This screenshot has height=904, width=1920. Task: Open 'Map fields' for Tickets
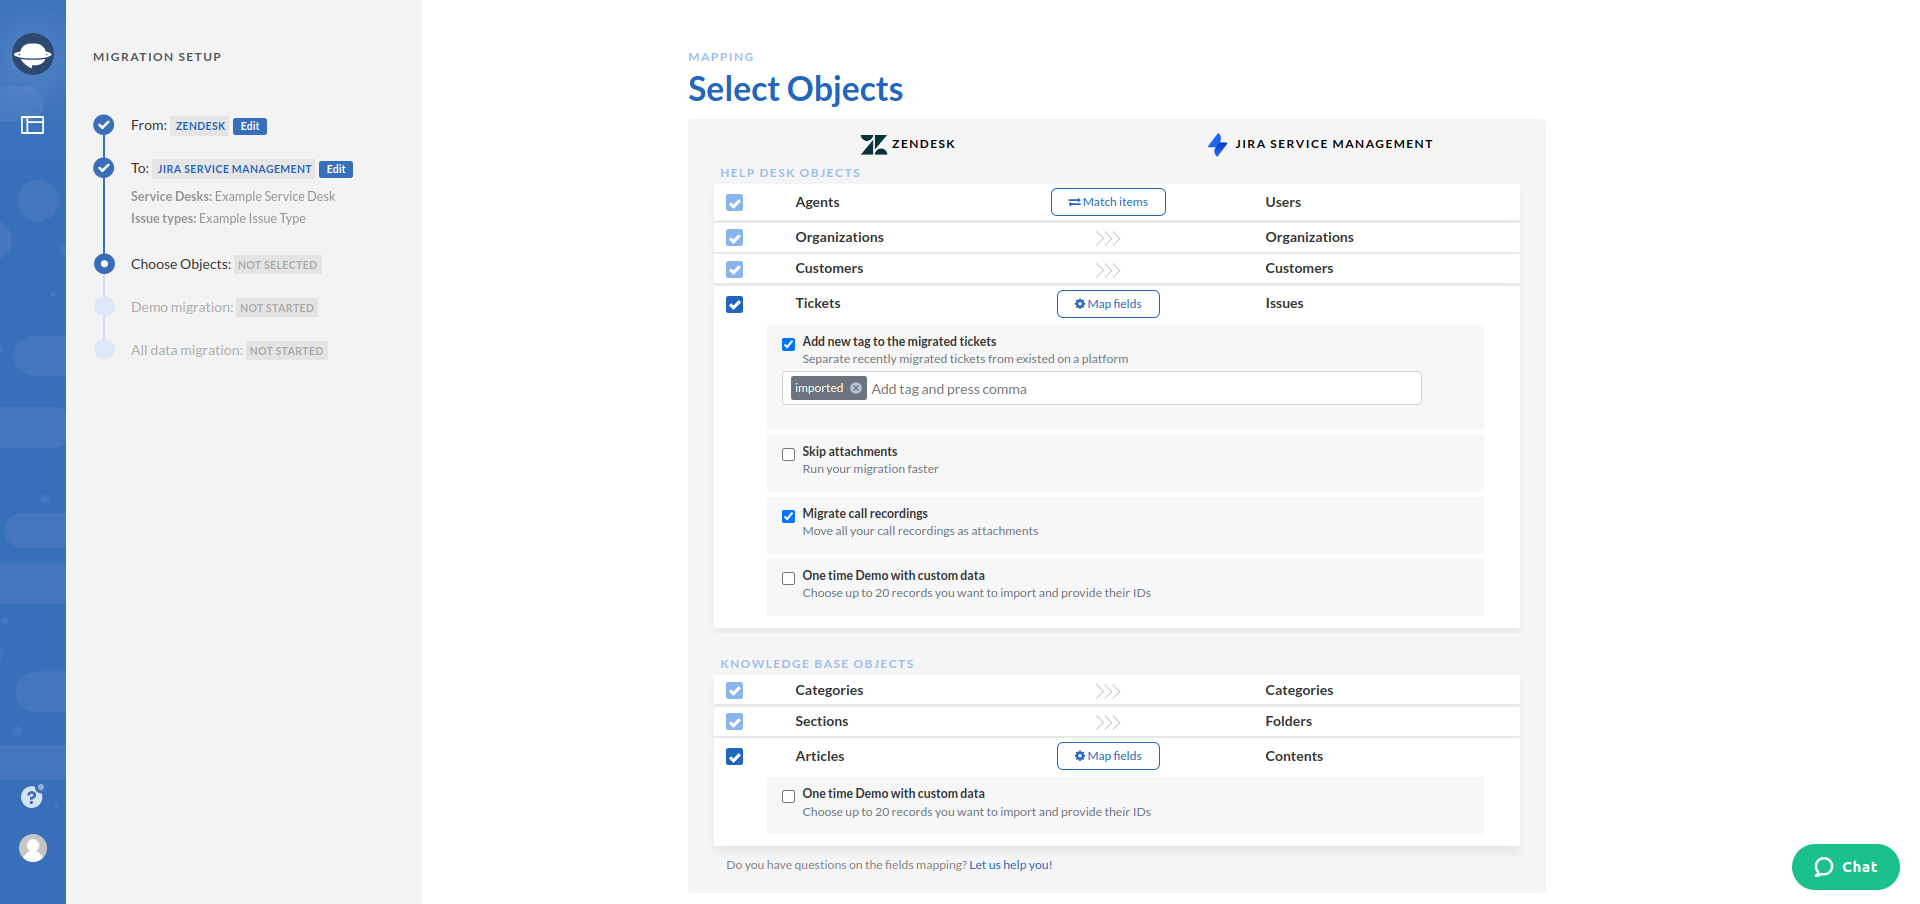click(x=1108, y=304)
